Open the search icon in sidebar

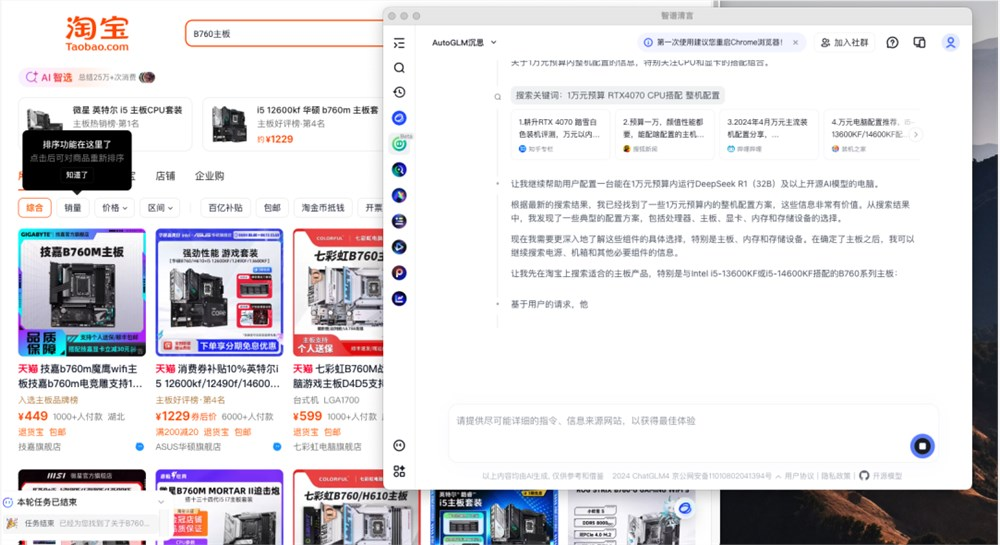(399, 68)
